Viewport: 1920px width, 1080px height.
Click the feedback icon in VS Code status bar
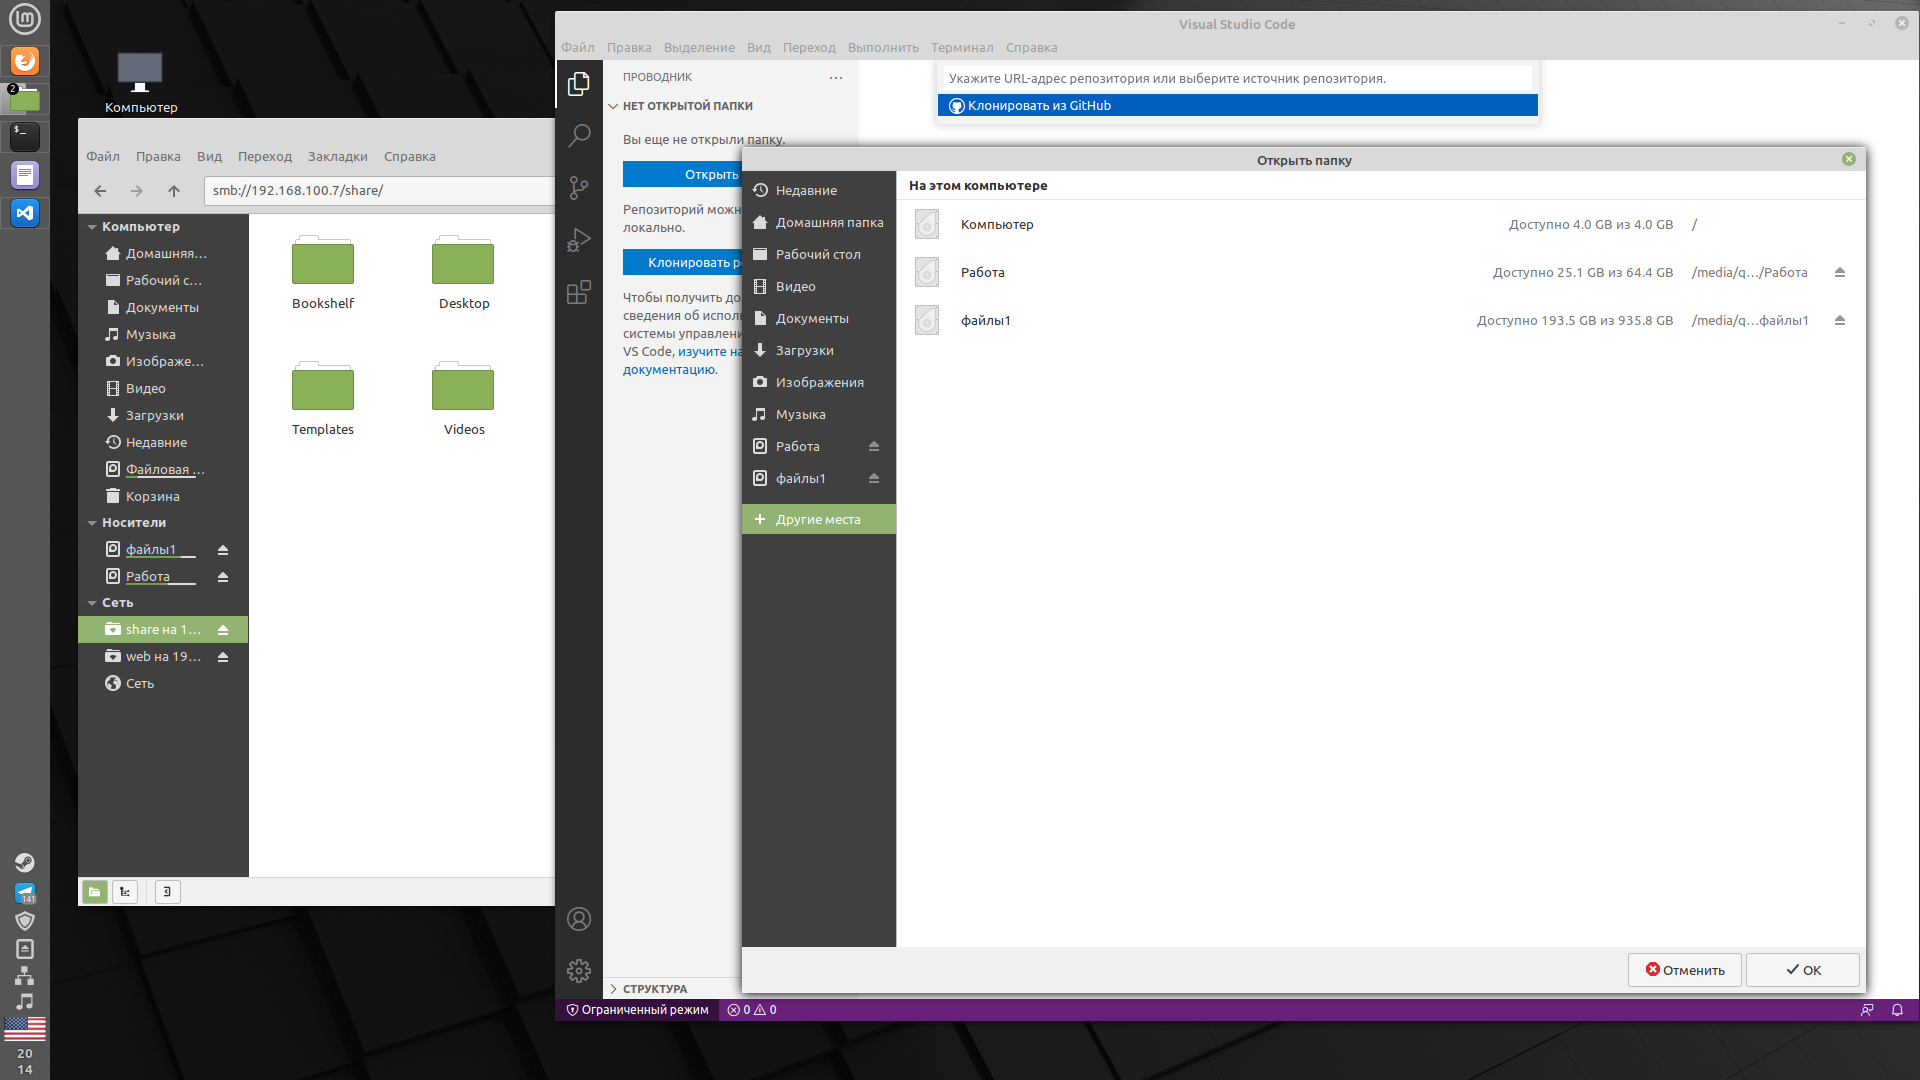[1867, 1010]
